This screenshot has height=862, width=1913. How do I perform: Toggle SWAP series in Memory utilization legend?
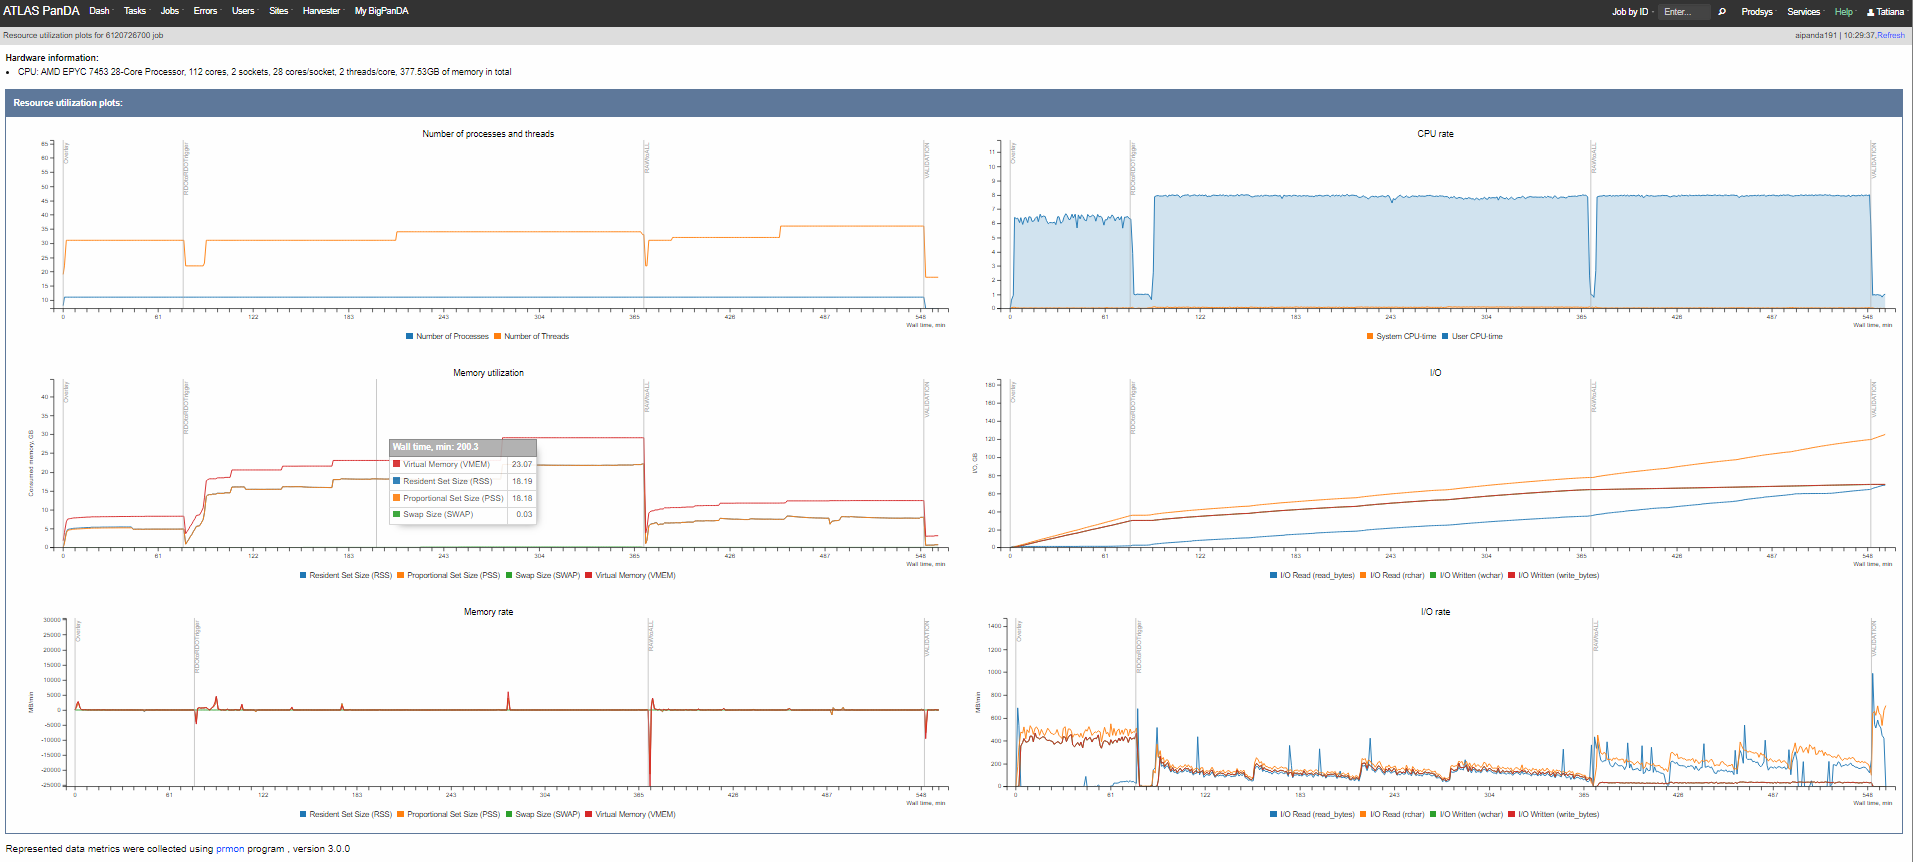tap(543, 575)
